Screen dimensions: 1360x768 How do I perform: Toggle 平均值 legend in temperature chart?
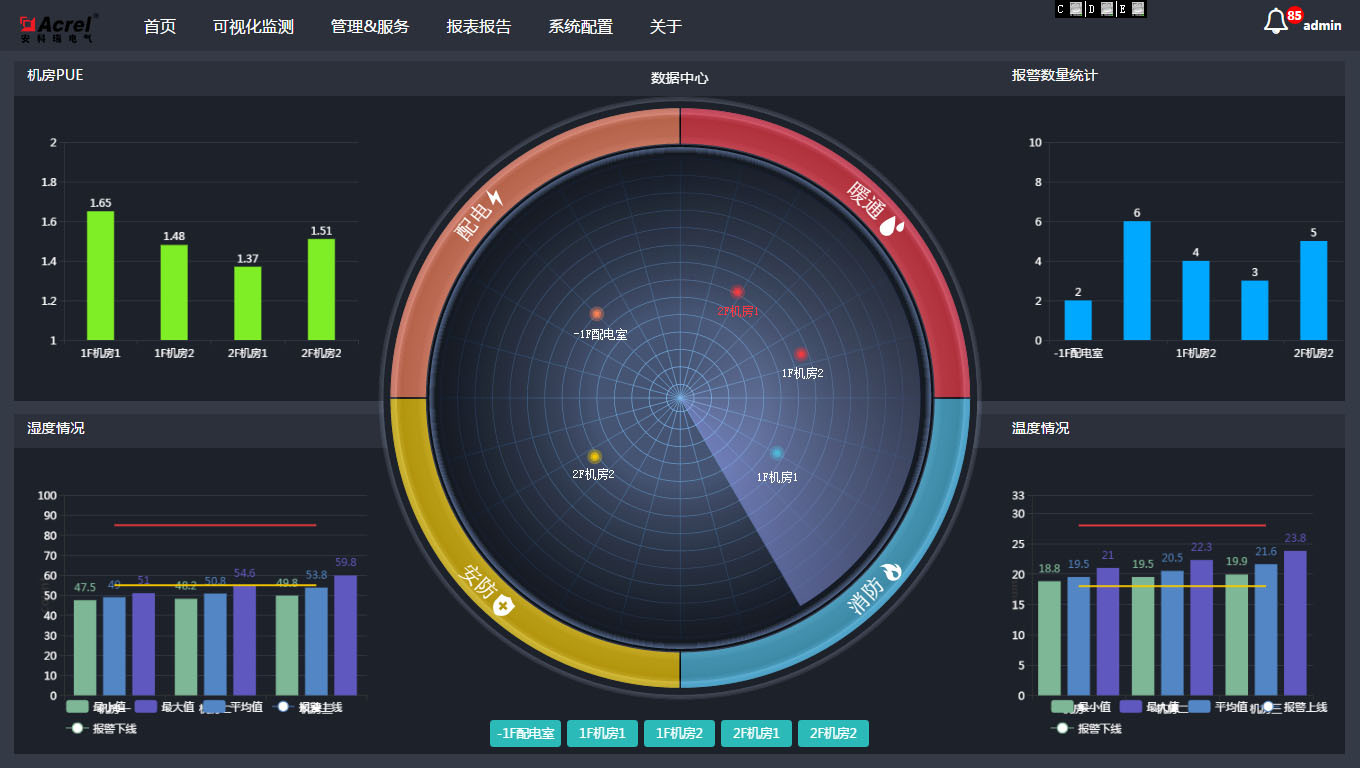tap(1217, 707)
